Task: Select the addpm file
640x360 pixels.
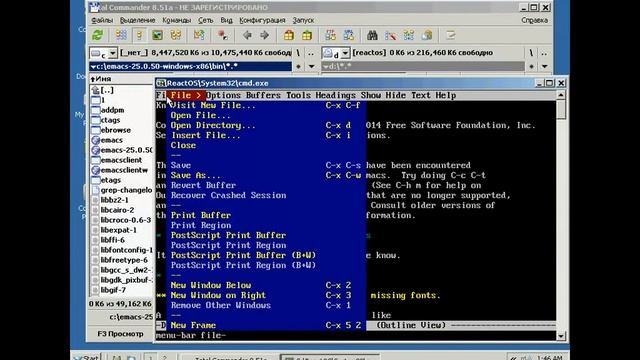Action: click(x=112, y=110)
